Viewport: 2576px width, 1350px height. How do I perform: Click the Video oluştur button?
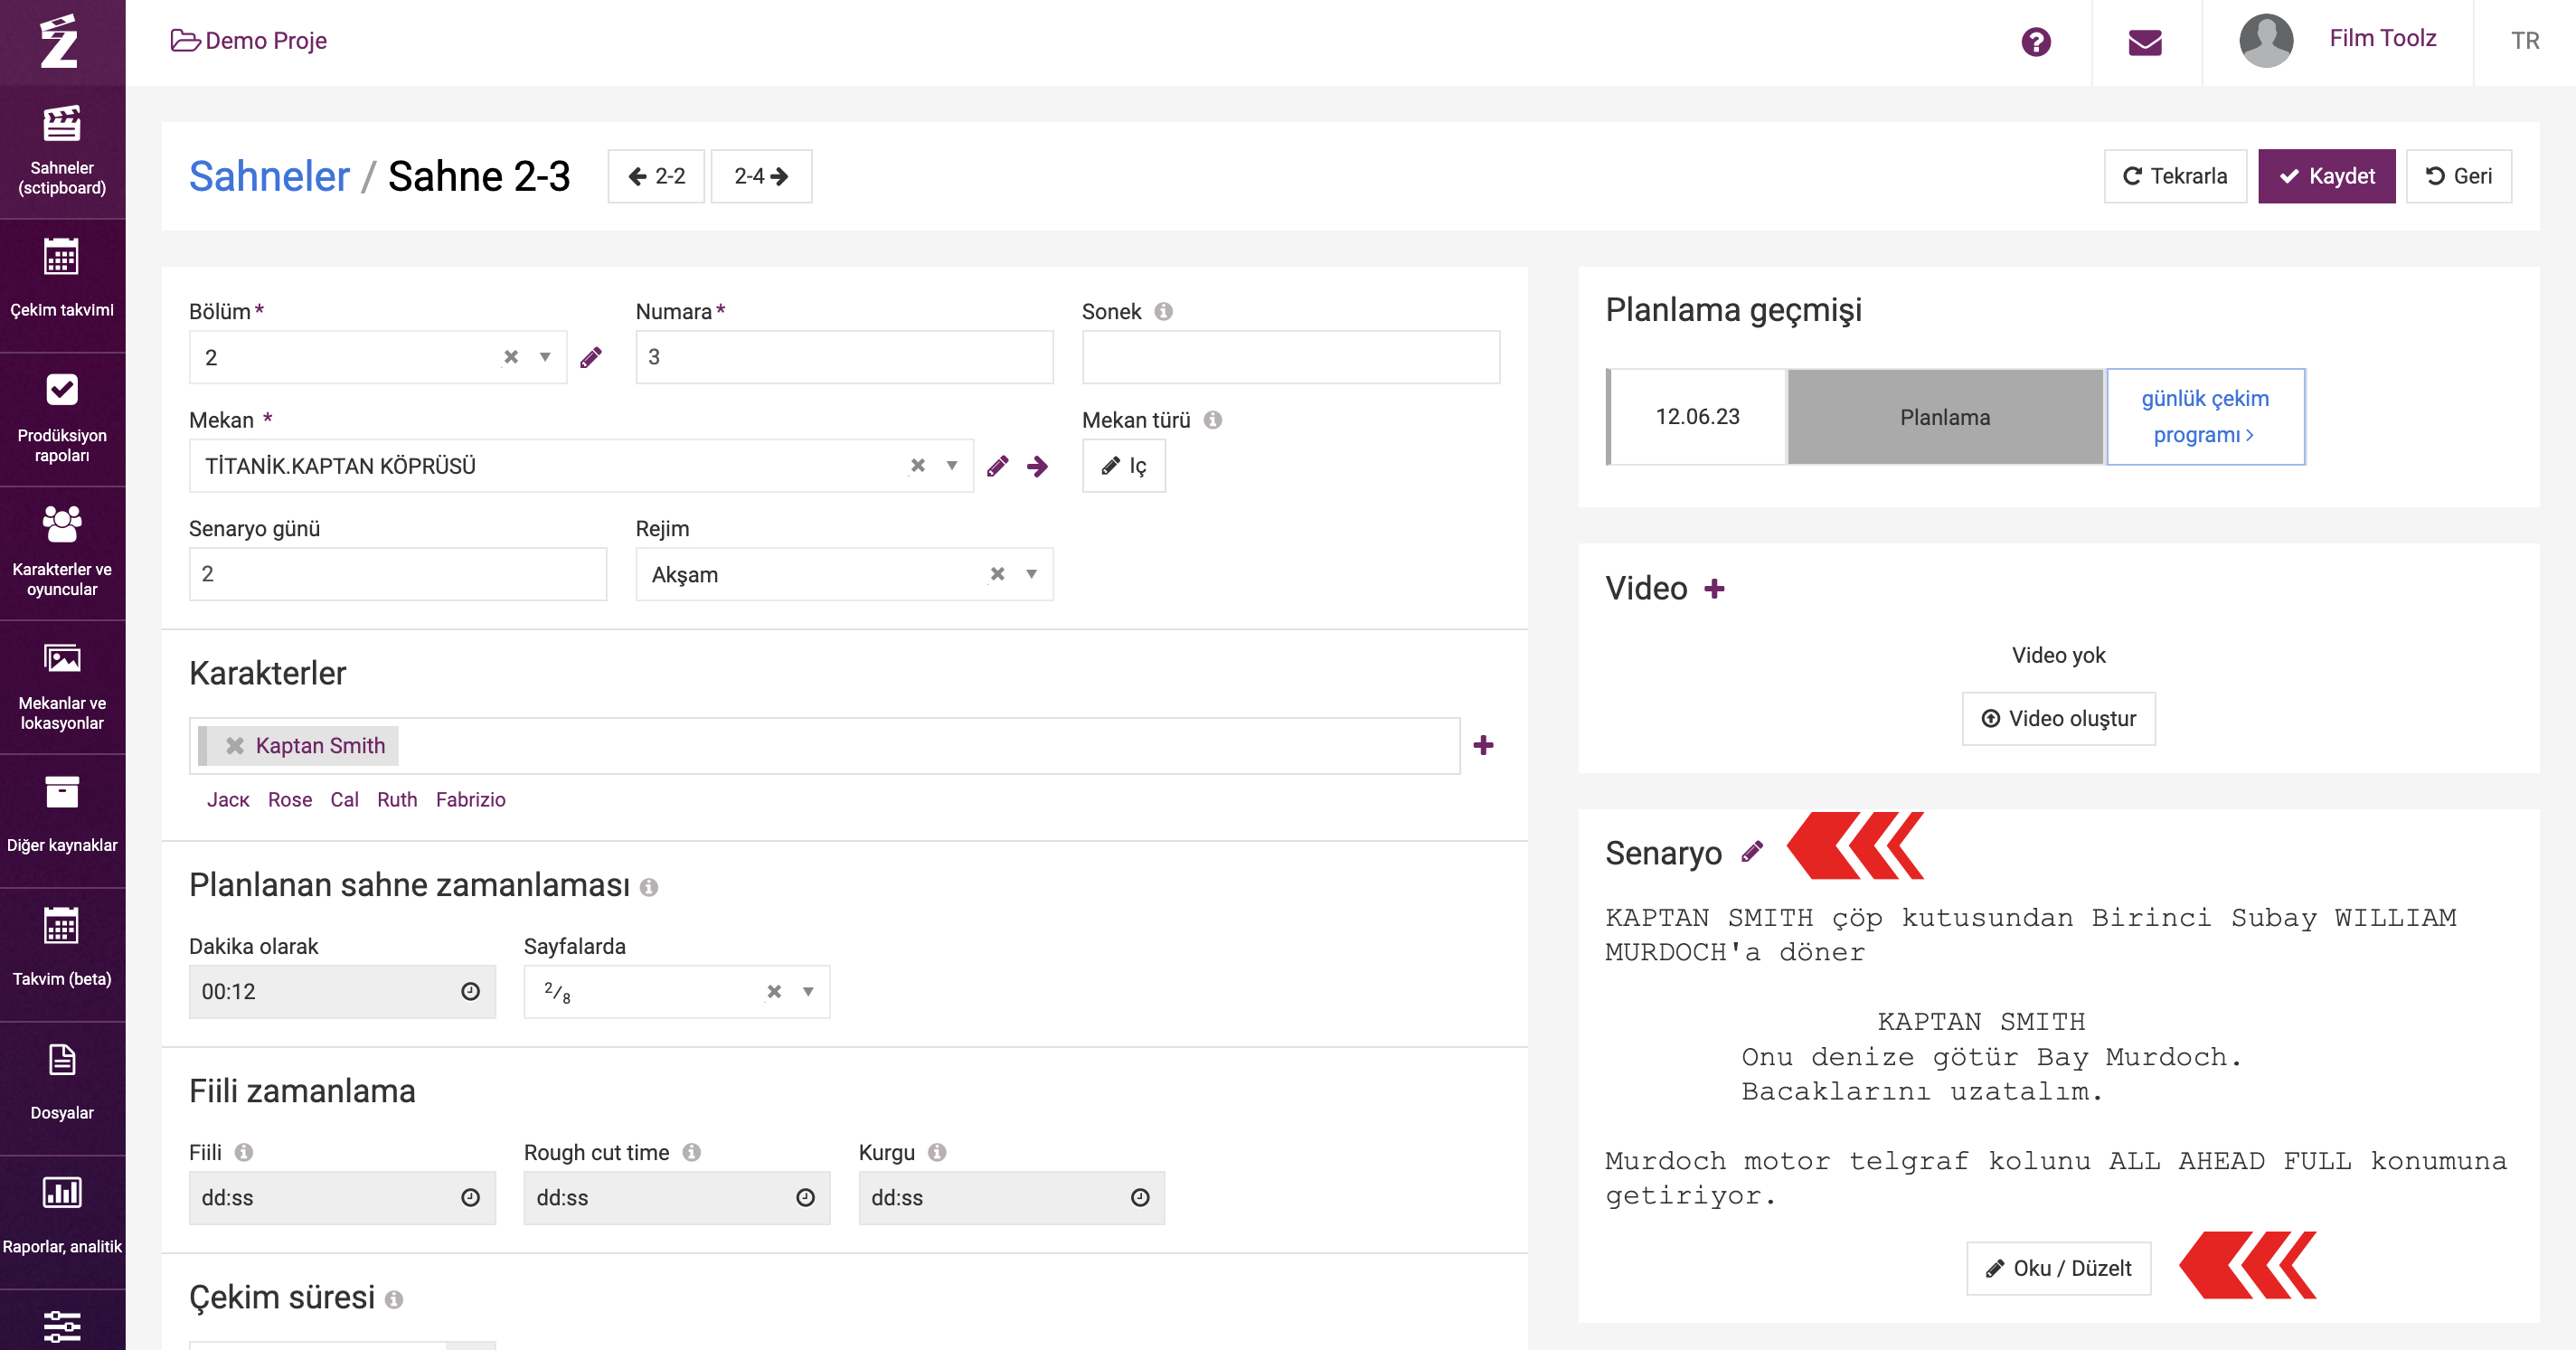click(2059, 718)
